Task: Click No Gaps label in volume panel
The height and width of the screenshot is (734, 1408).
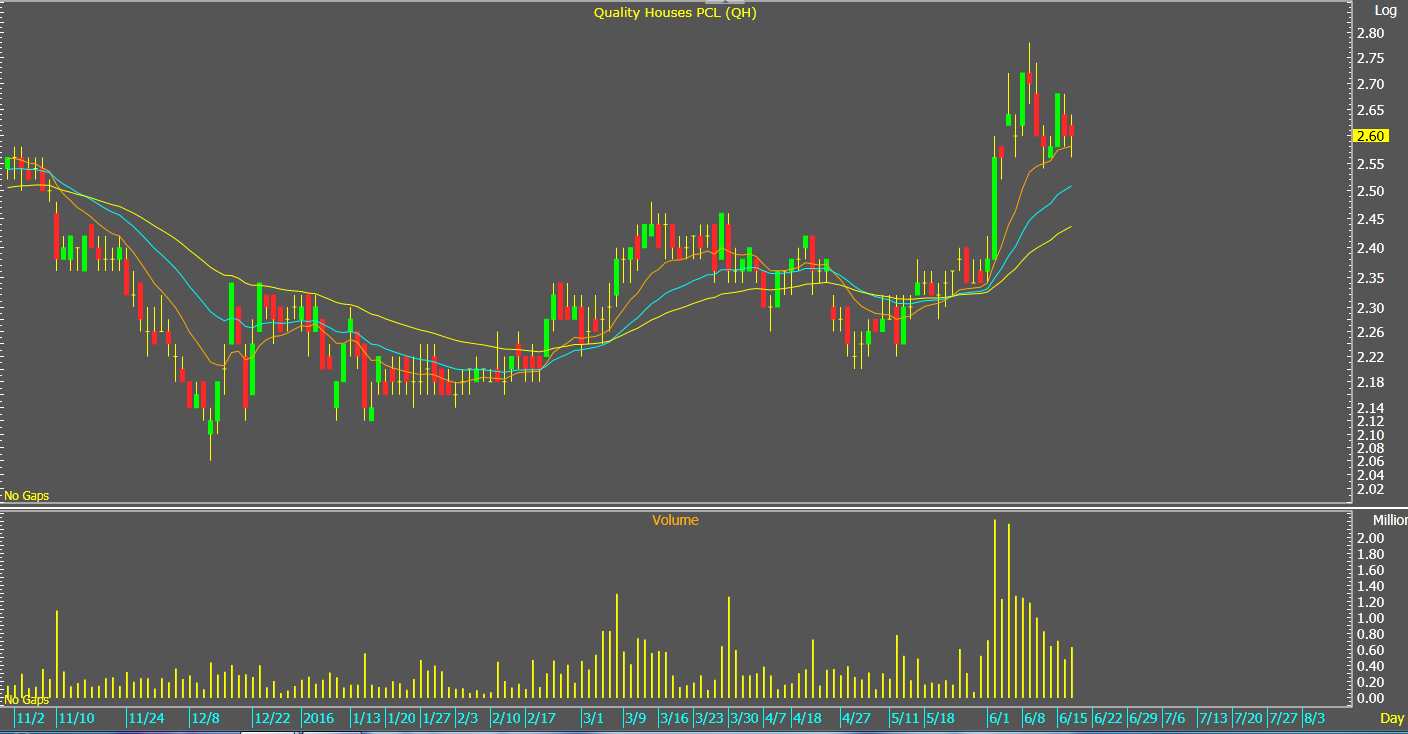Action: pos(27,700)
